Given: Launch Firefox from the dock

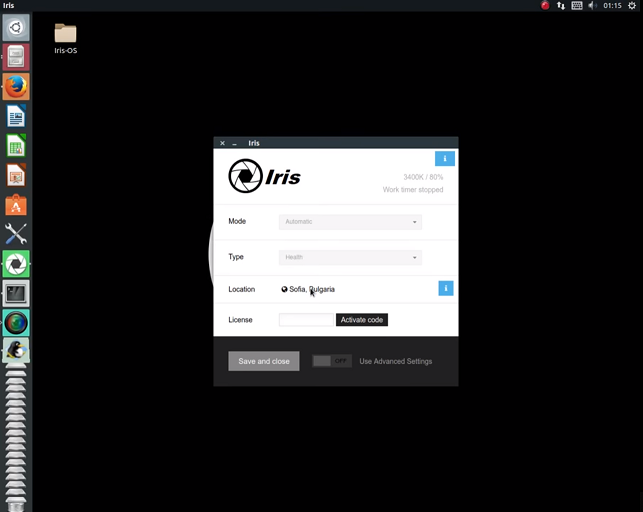Looking at the screenshot, I should tap(16, 86).
